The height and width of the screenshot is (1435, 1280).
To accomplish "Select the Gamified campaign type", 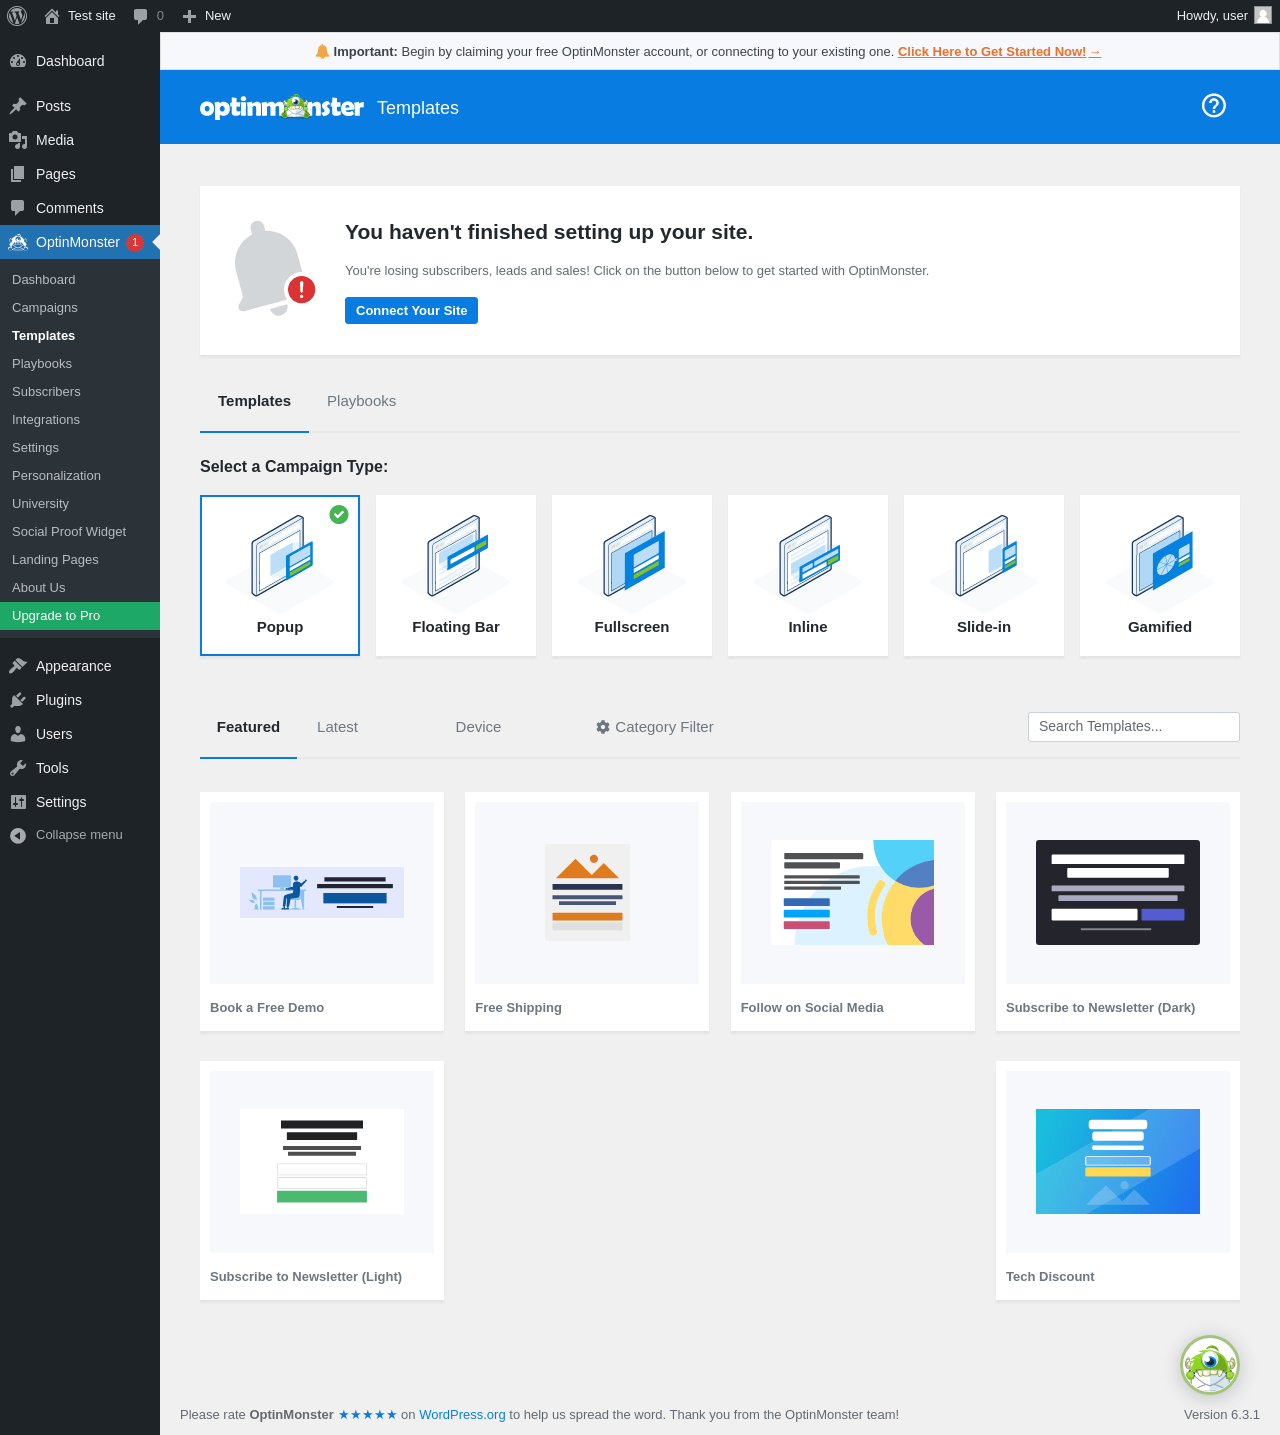I will pyautogui.click(x=1160, y=575).
